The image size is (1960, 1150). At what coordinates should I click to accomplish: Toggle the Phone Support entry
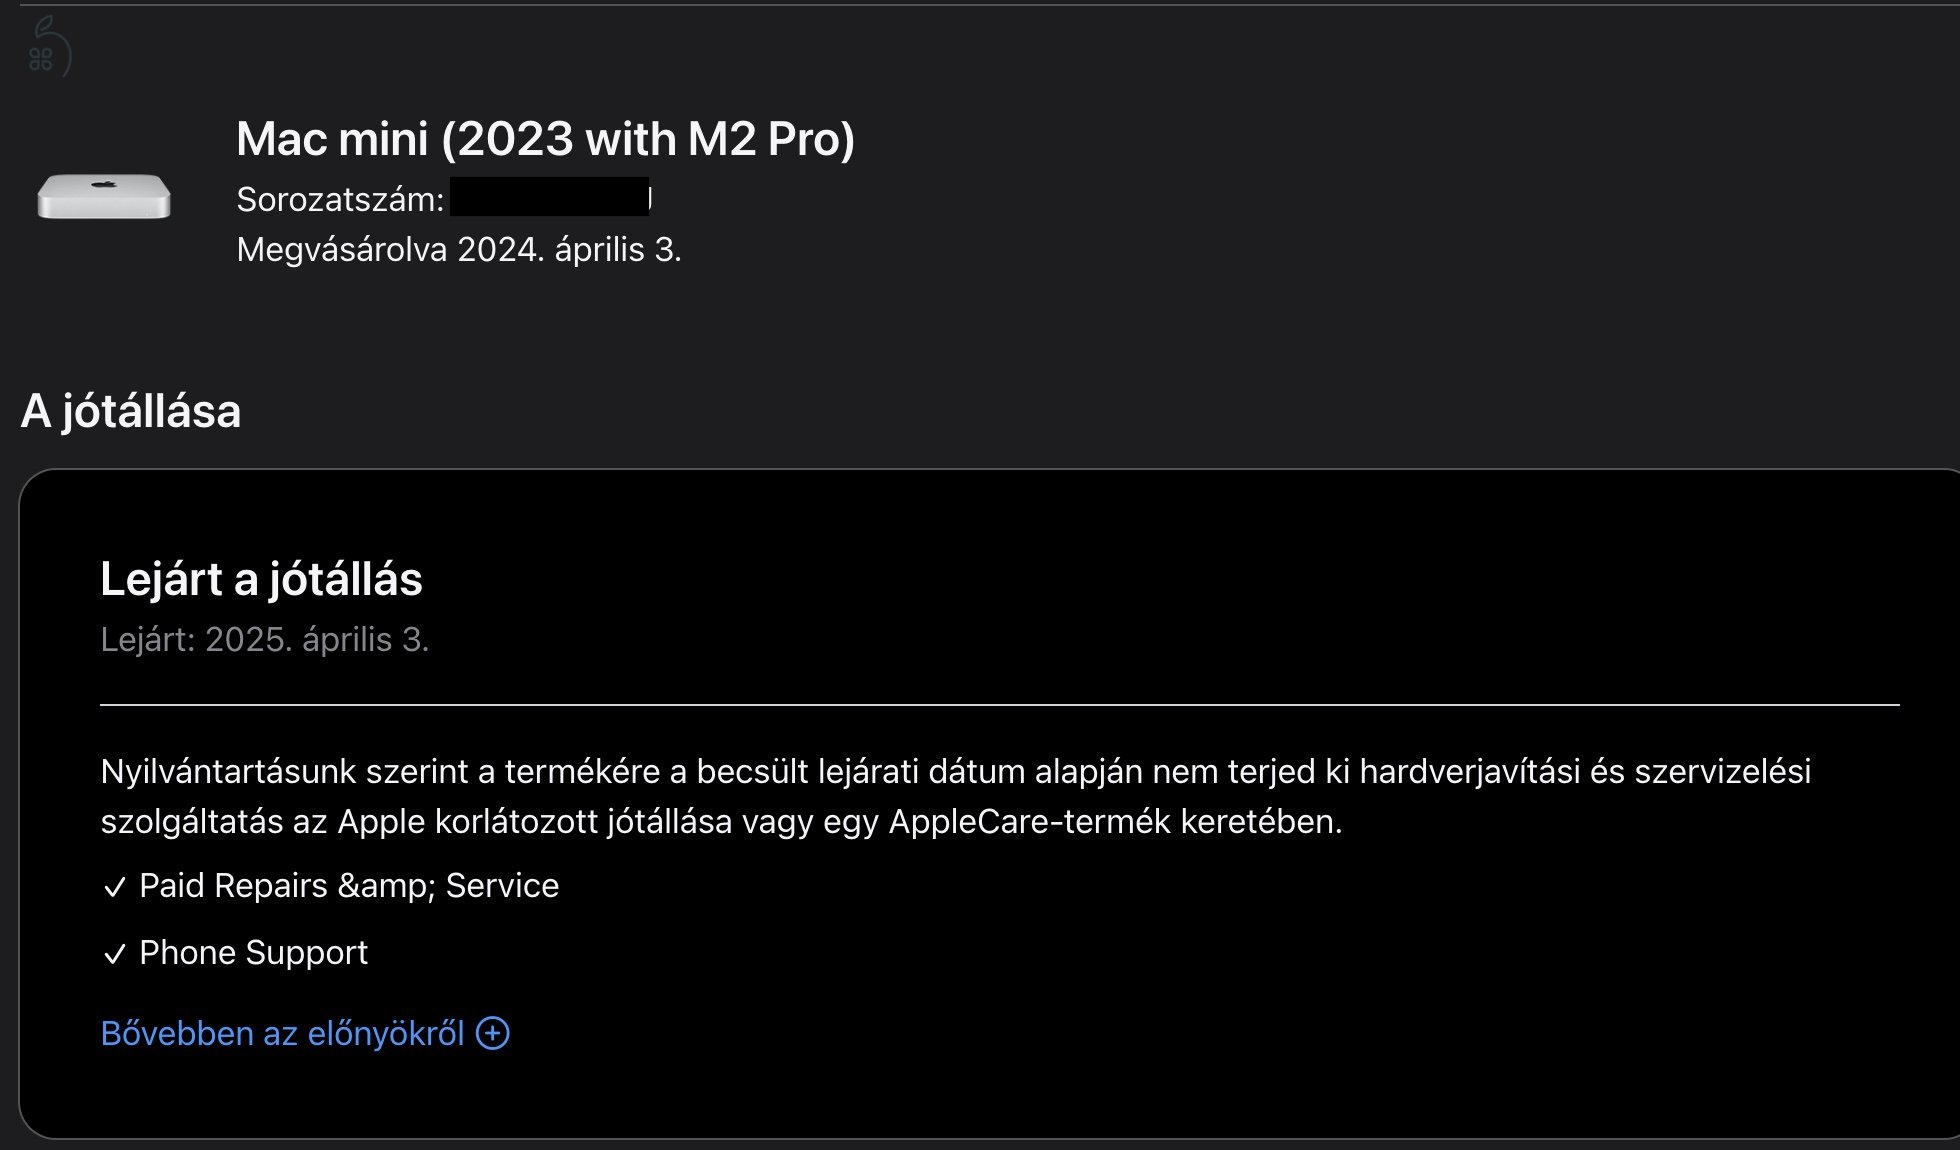click(253, 952)
